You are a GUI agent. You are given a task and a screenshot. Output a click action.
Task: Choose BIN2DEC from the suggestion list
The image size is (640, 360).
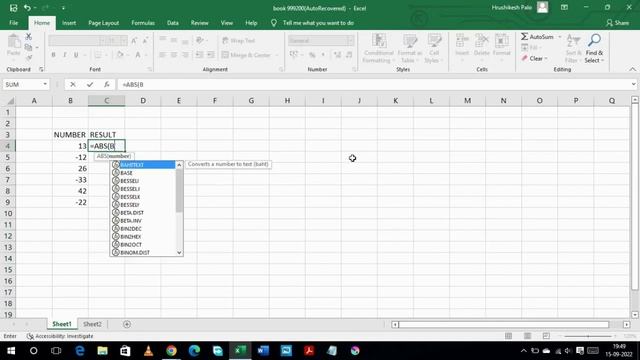[143, 229]
